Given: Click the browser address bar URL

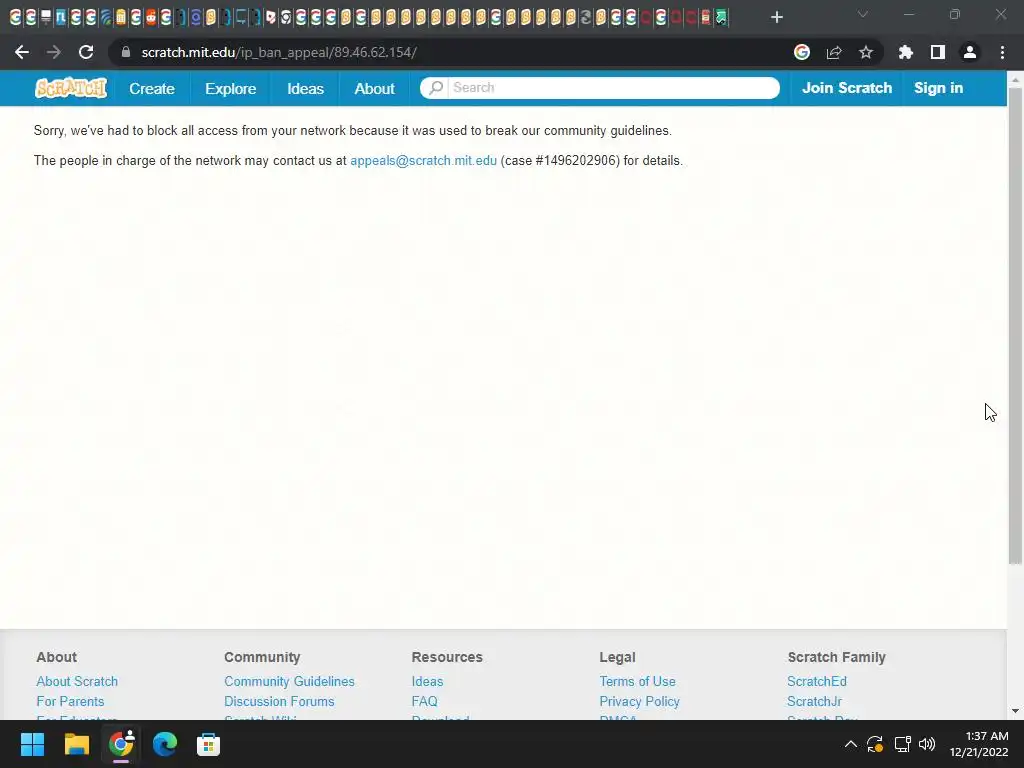Looking at the screenshot, I should coord(279,52).
